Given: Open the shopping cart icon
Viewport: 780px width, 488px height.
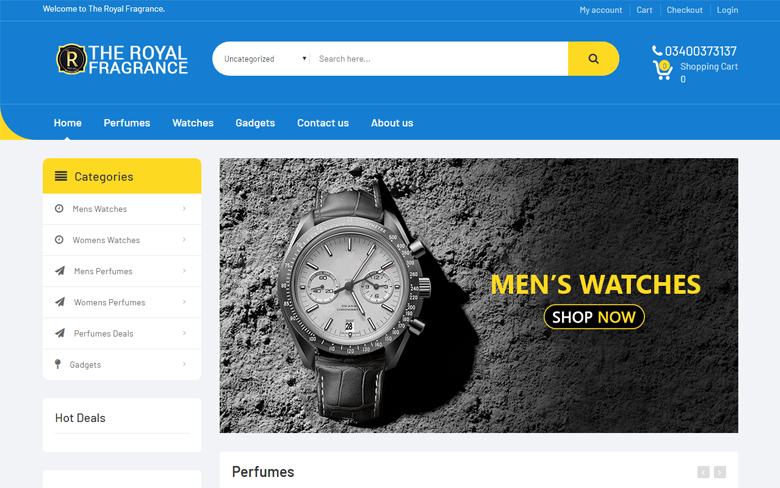Looking at the screenshot, I should tap(662, 70).
